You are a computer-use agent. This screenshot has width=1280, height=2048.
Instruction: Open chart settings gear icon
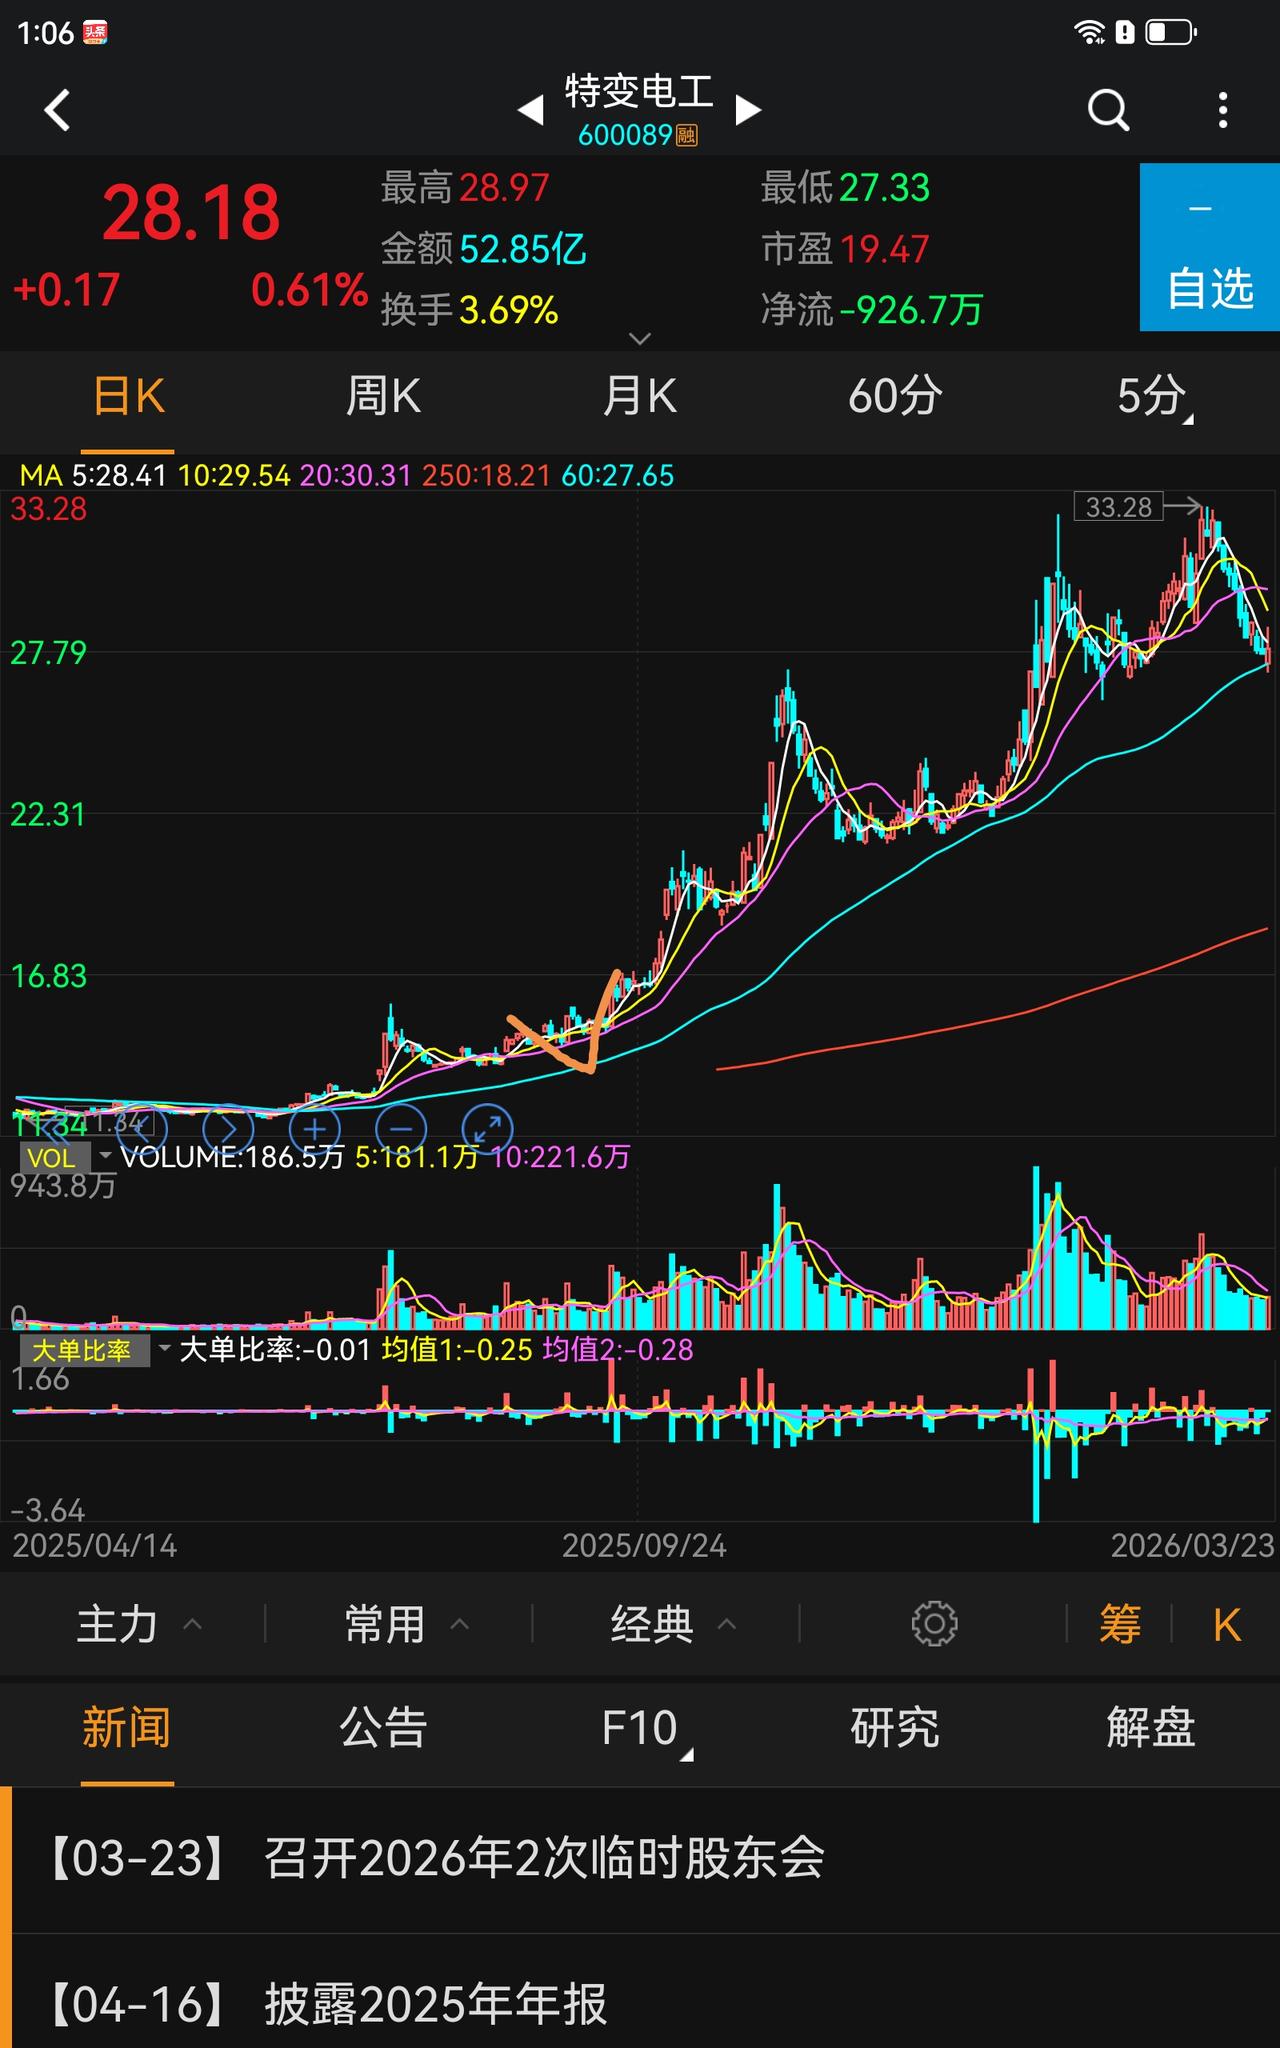pyautogui.click(x=935, y=1624)
